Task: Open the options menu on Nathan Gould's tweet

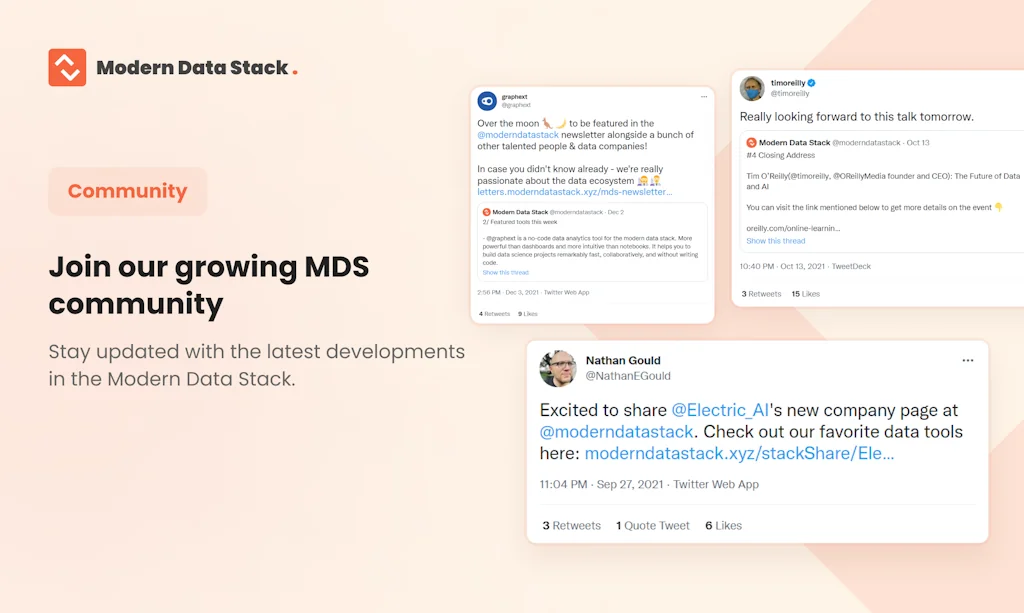Action: point(967,360)
